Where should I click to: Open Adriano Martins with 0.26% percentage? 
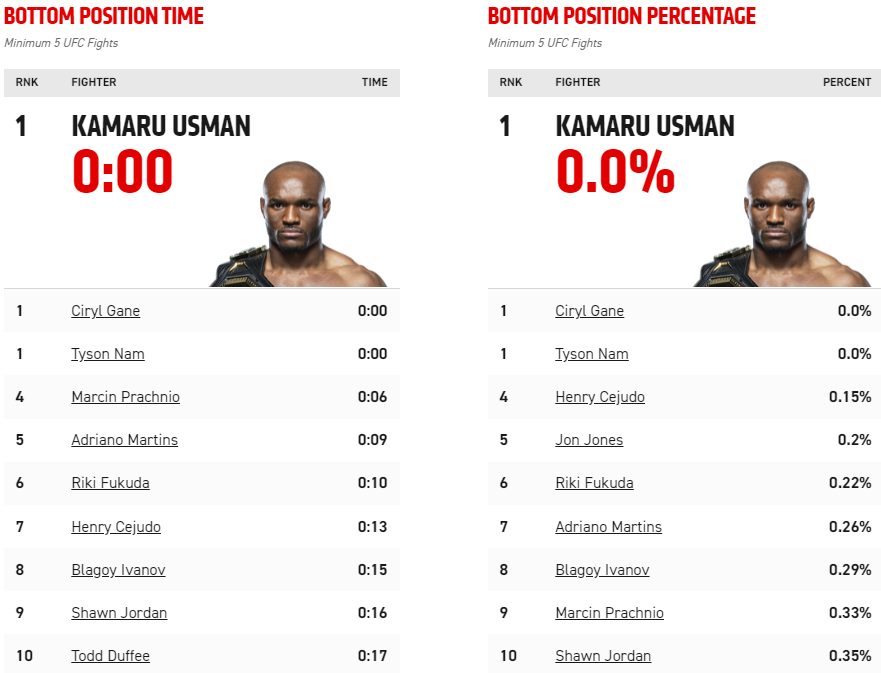pyautogui.click(x=608, y=527)
